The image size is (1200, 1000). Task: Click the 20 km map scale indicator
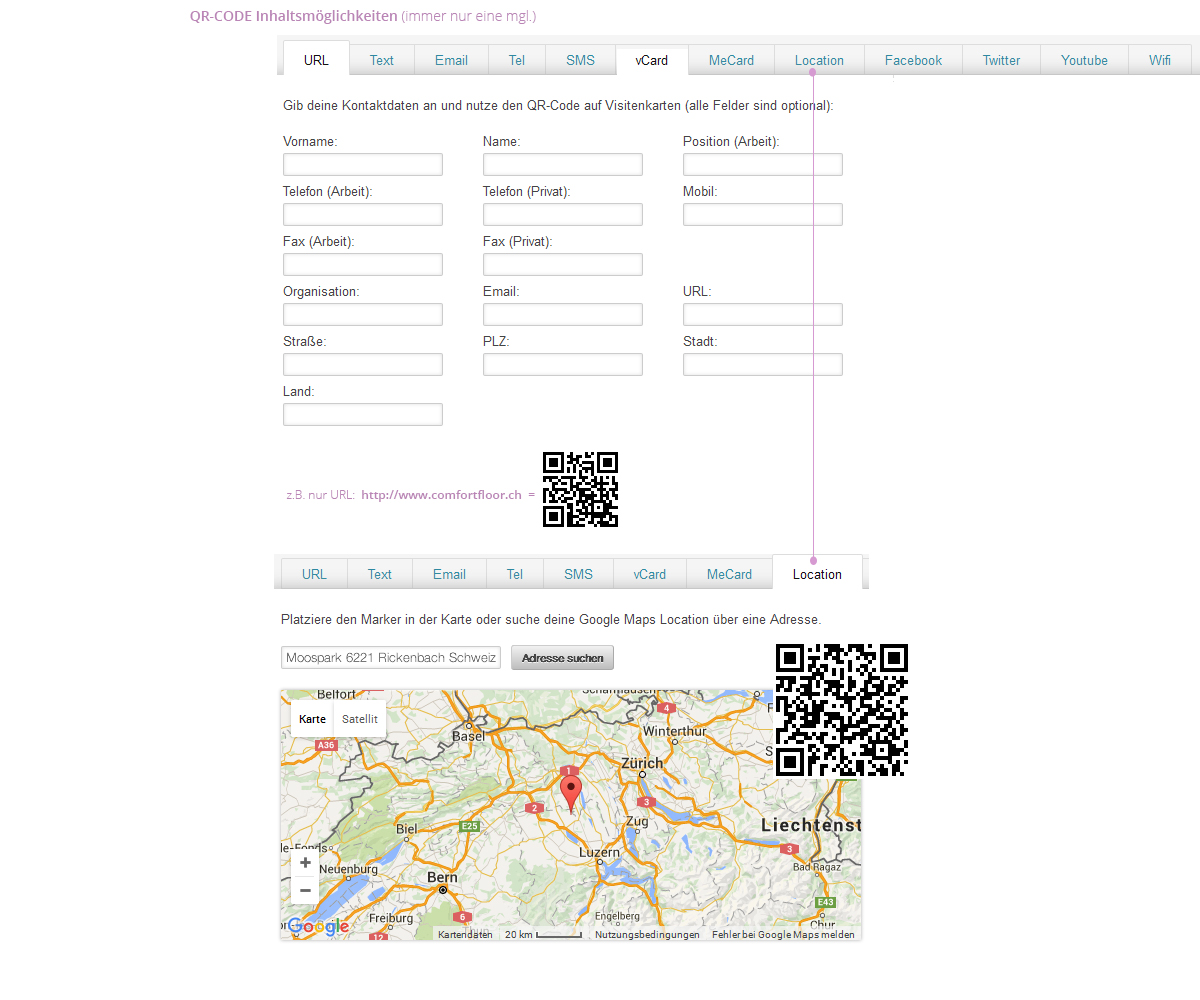pos(543,935)
